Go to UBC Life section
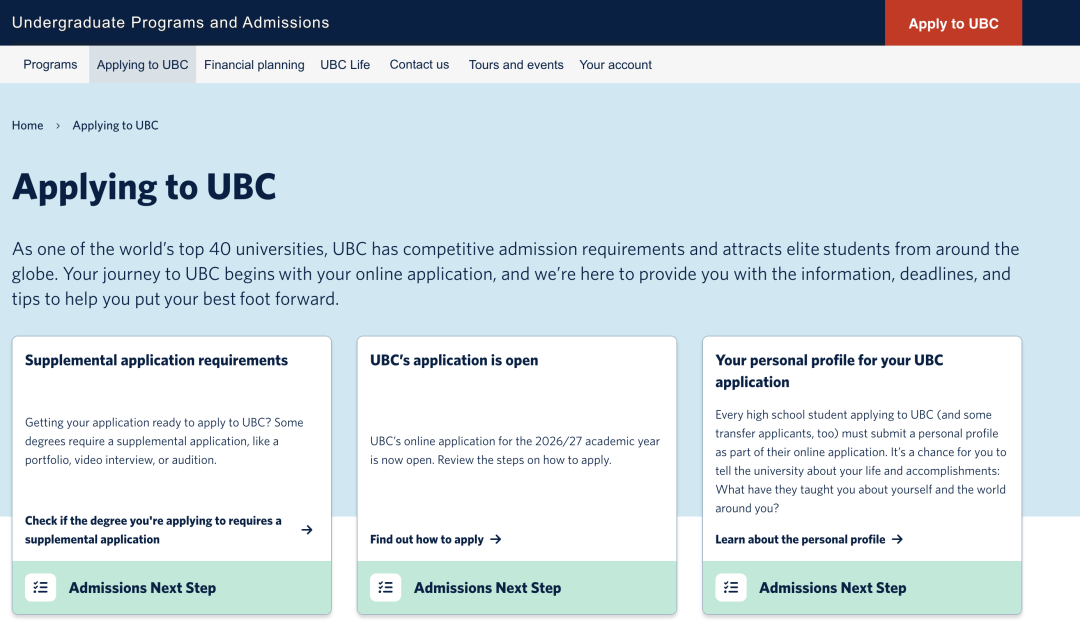This screenshot has width=1080, height=630. pyautogui.click(x=345, y=65)
